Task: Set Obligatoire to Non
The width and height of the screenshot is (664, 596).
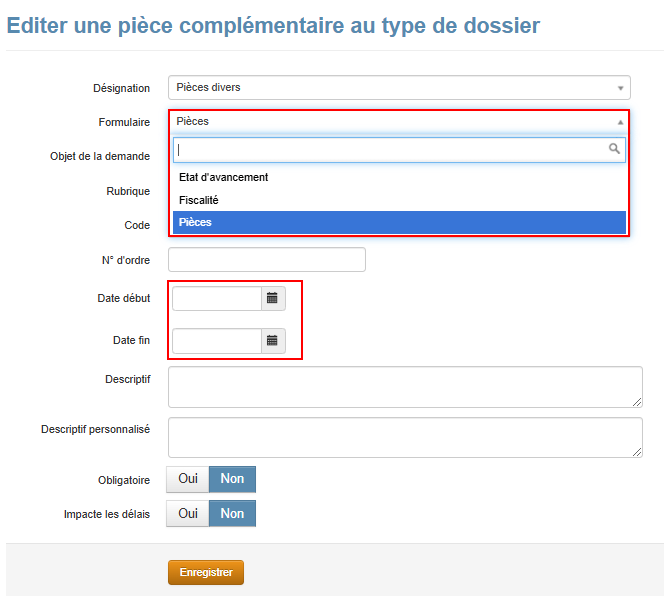Action: (x=232, y=479)
